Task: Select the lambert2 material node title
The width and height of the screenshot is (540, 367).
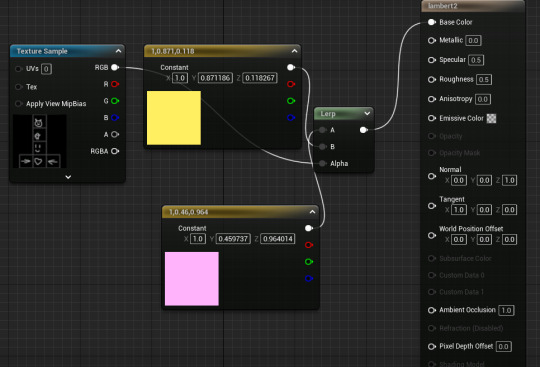Action: [443, 6]
